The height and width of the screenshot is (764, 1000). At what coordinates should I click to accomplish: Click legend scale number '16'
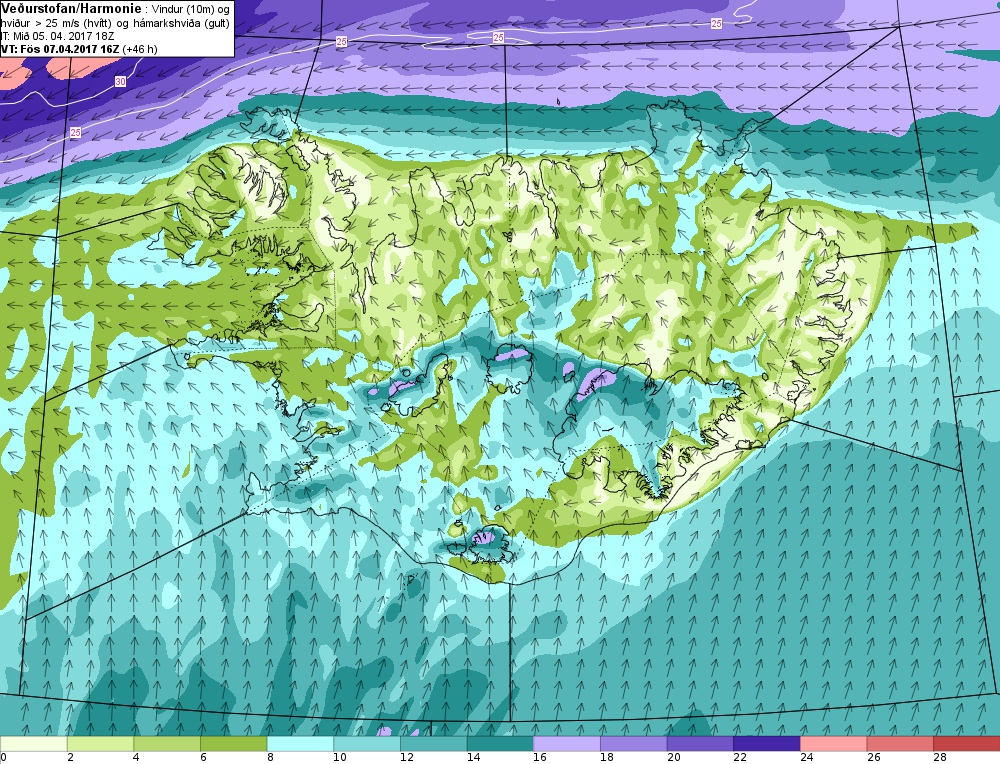[x=540, y=758]
